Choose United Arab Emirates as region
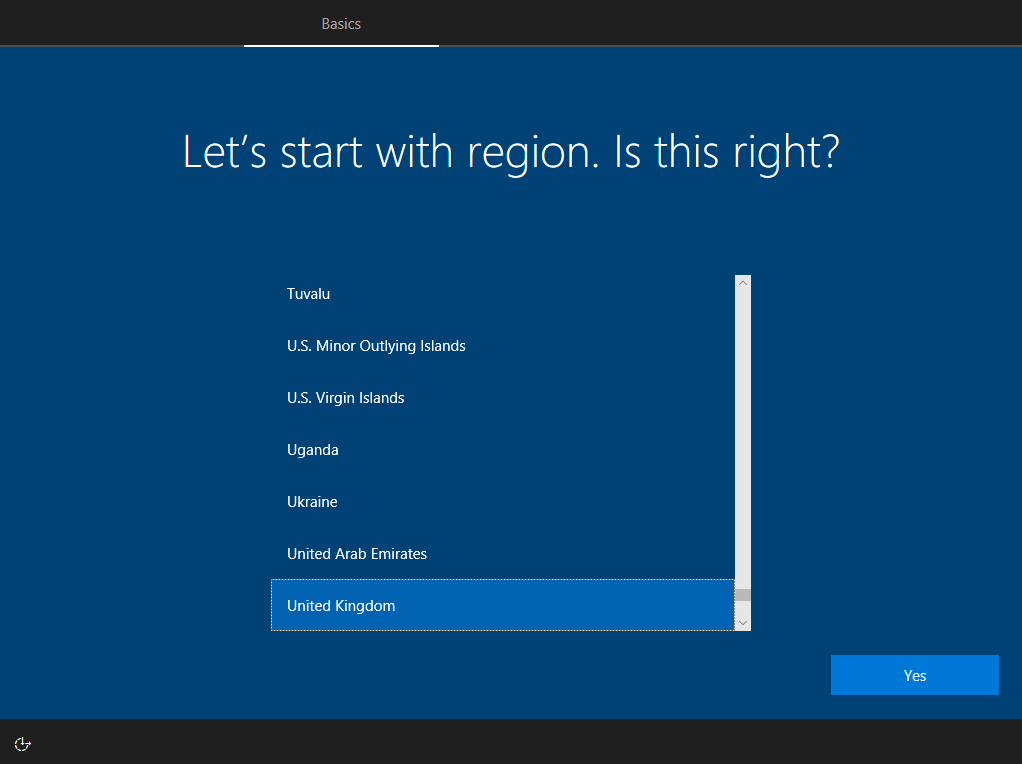Screen dimensions: 1022x764 point(356,553)
